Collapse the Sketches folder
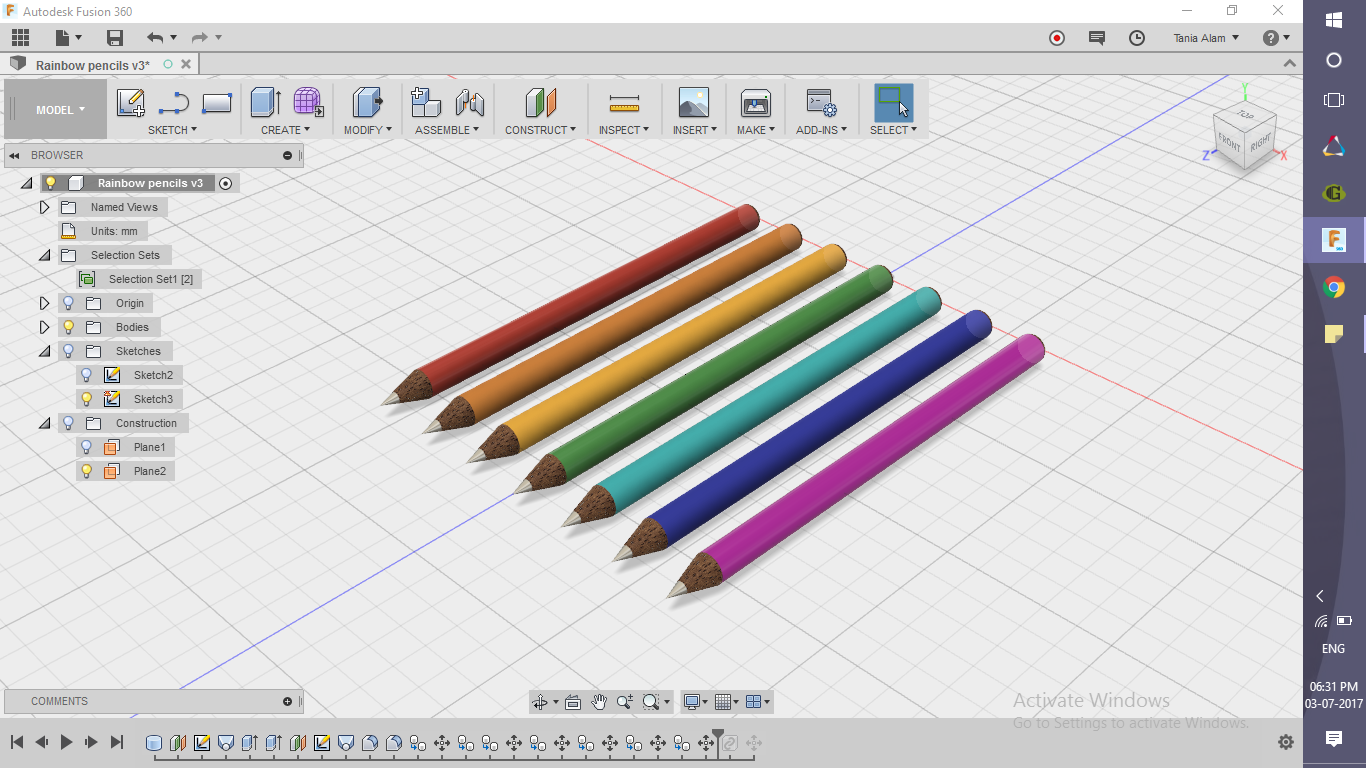The height and width of the screenshot is (768, 1366). pos(44,351)
